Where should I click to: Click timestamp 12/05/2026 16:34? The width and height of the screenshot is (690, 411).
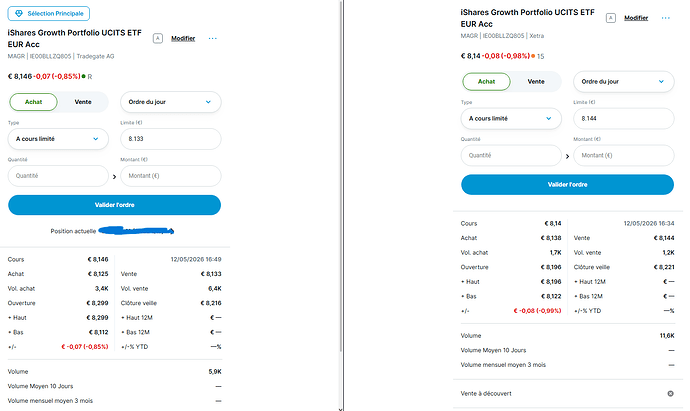(649, 224)
